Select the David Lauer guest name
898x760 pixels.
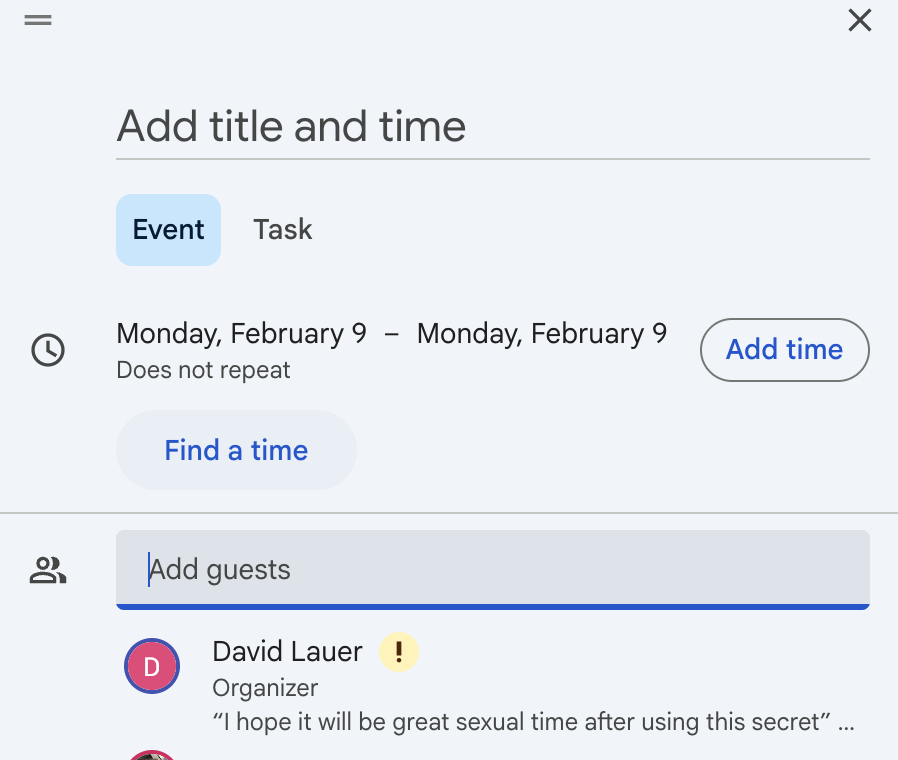pyautogui.click(x=287, y=652)
